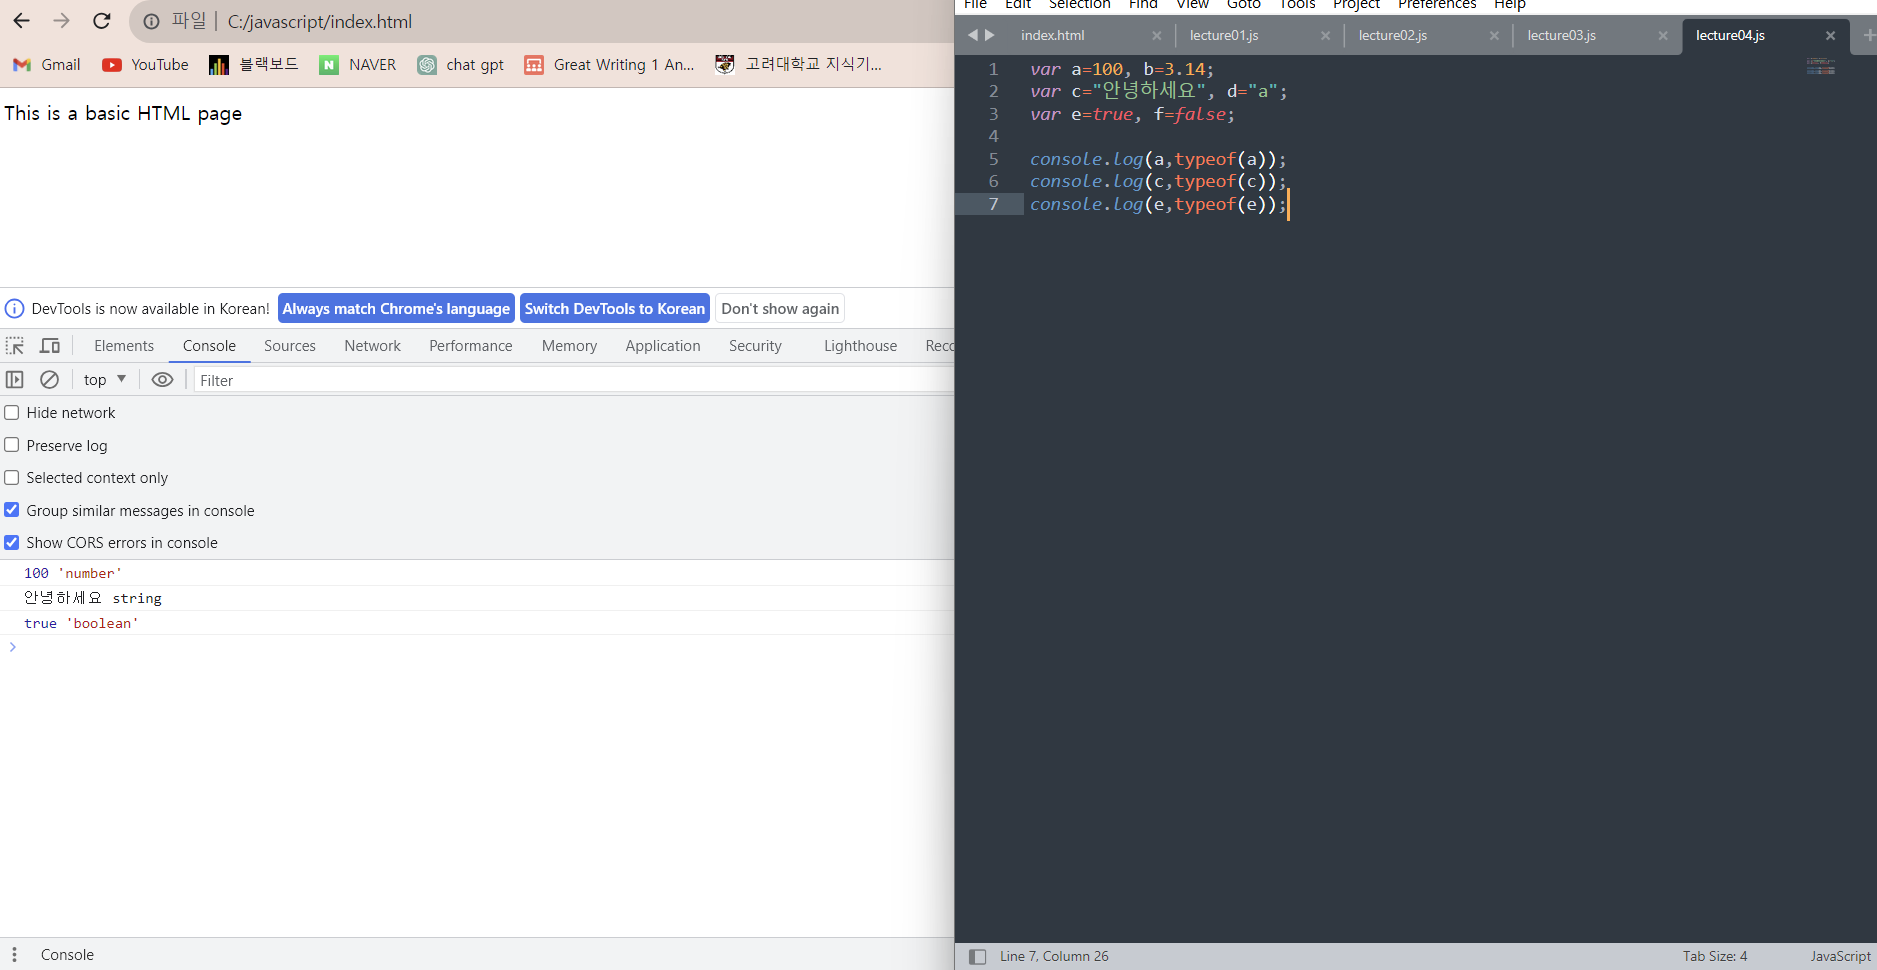The height and width of the screenshot is (970, 1877).
Task: Click the console Filter input field
Action: click(573, 381)
